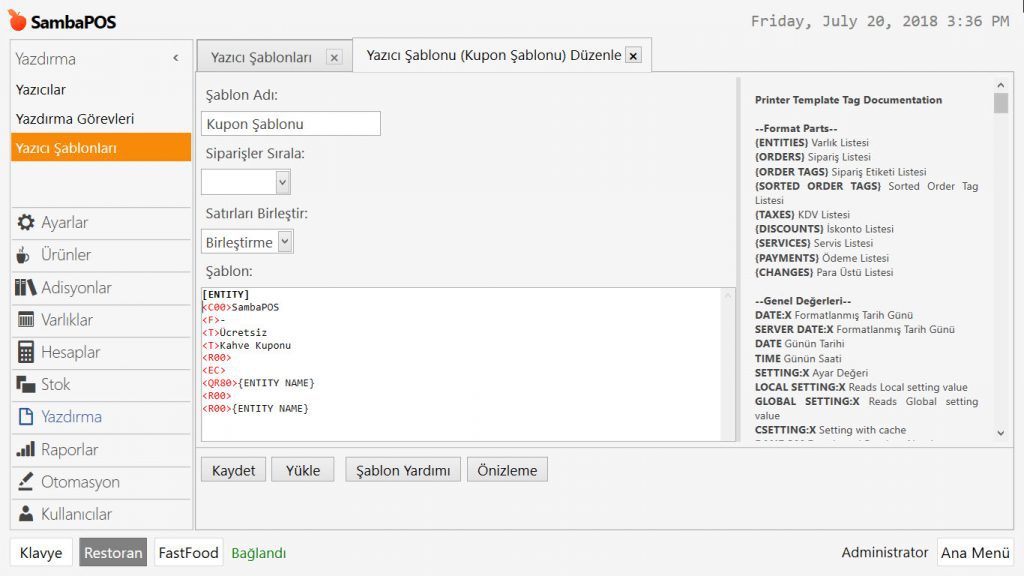Screen dimensions: 1024x576
Task: Click the SambaPOS logo icon
Action: coord(17,20)
